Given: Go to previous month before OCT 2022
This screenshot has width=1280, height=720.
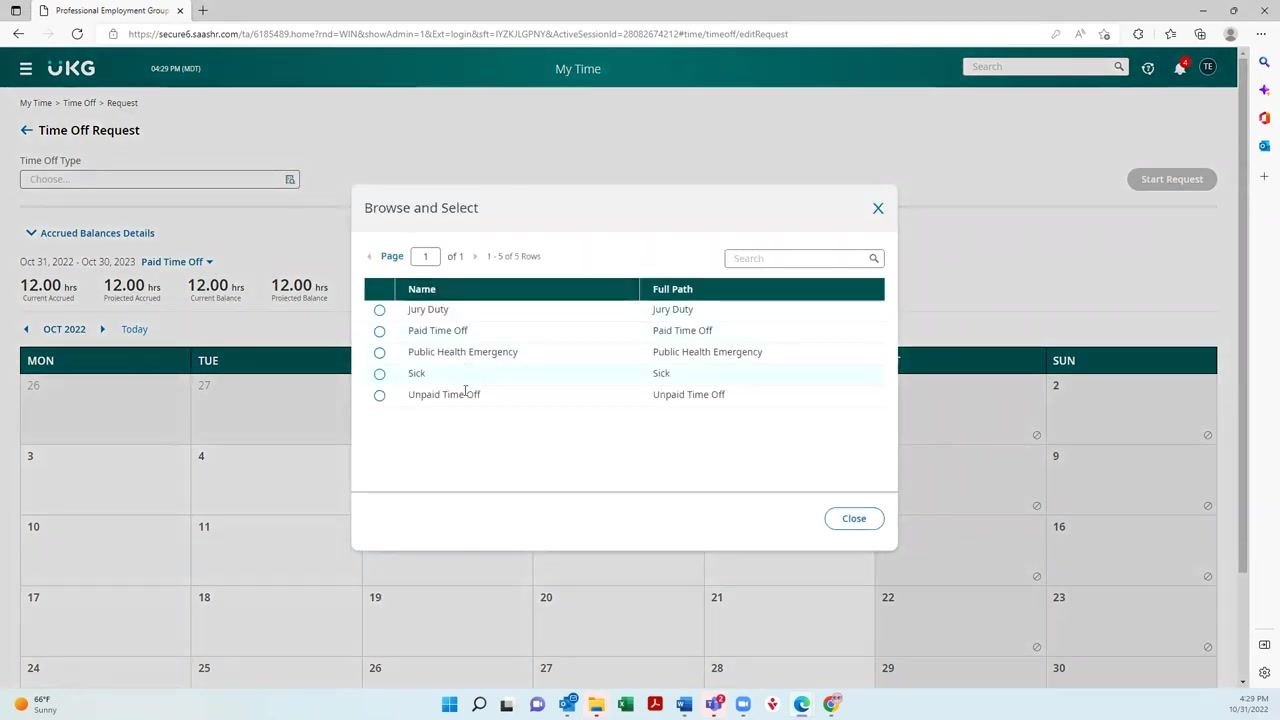Looking at the screenshot, I should (x=26, y=329).
